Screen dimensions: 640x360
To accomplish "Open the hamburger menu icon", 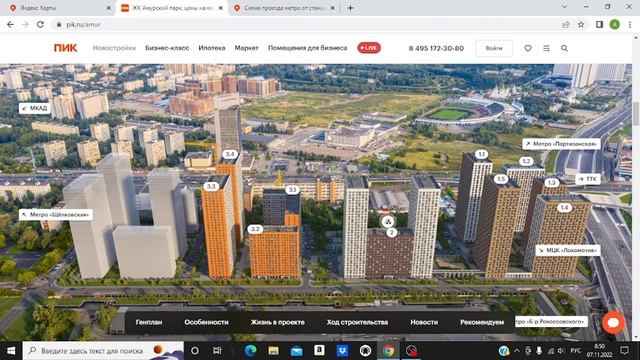I will [x=546, y=48].
